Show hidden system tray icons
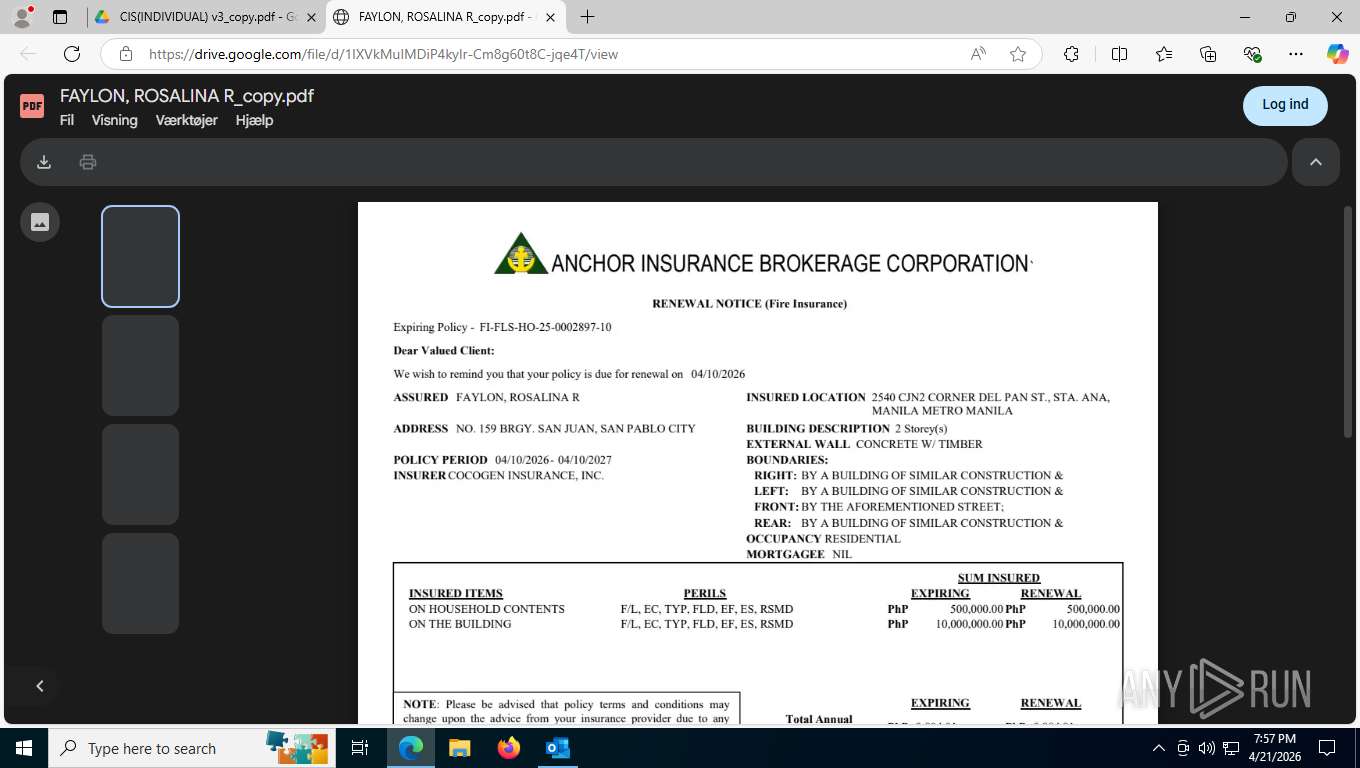Viewport: 1360px width, 768px height. pyautogui.click(x=1159, y=748)
